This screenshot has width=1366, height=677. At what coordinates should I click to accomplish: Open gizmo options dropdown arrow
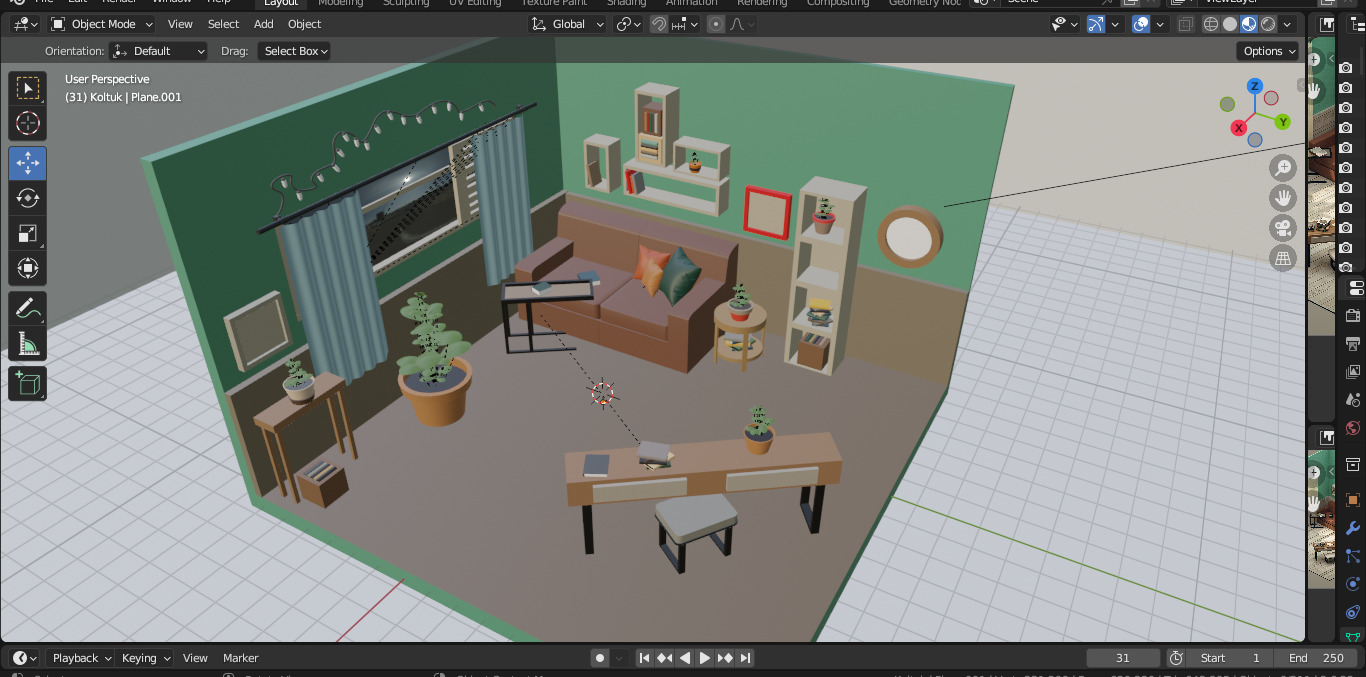click(x=1116, y=24)
